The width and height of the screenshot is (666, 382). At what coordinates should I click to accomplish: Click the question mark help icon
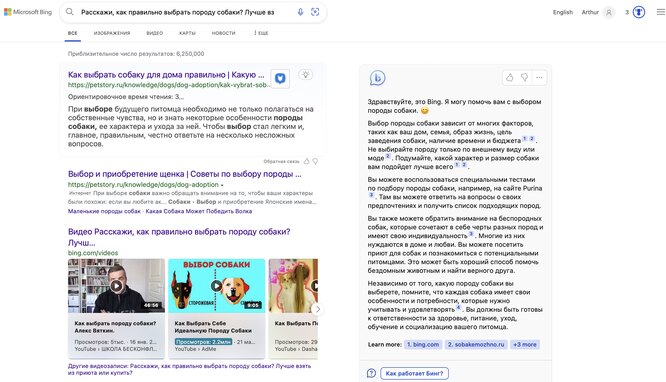pos(371,373)
